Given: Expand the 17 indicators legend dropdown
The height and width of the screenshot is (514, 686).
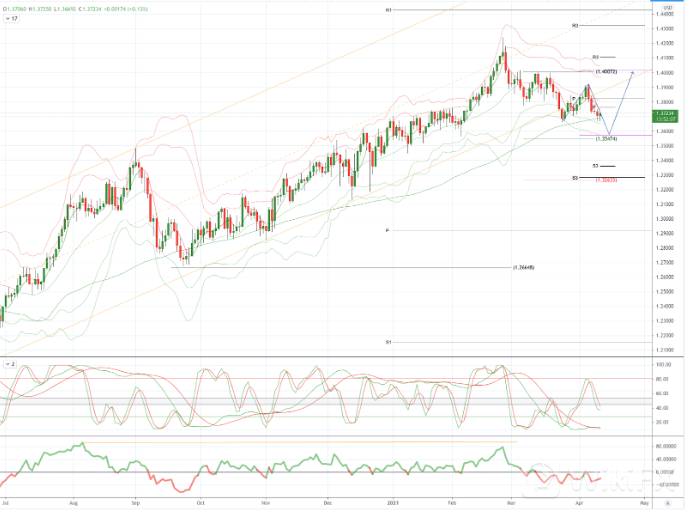Looking at the screenshot, I should point(11,18).
